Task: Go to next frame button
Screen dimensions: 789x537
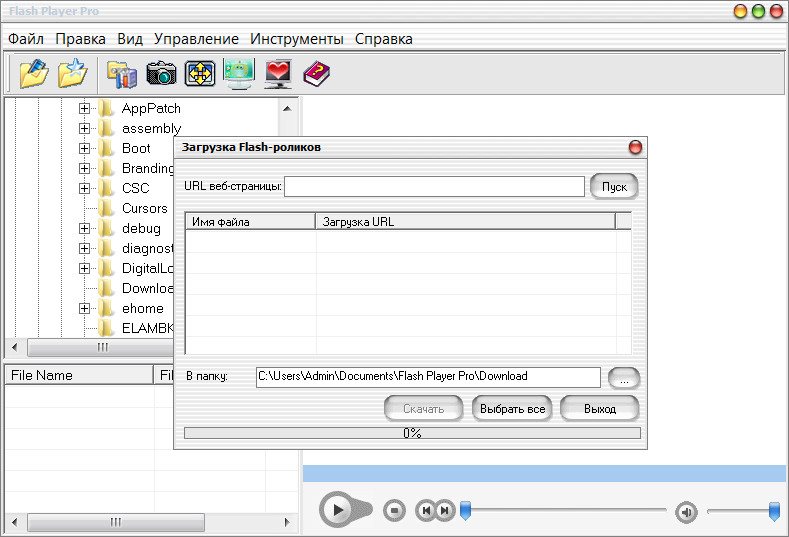Action: pyautogui.click(x=445, y=511)
